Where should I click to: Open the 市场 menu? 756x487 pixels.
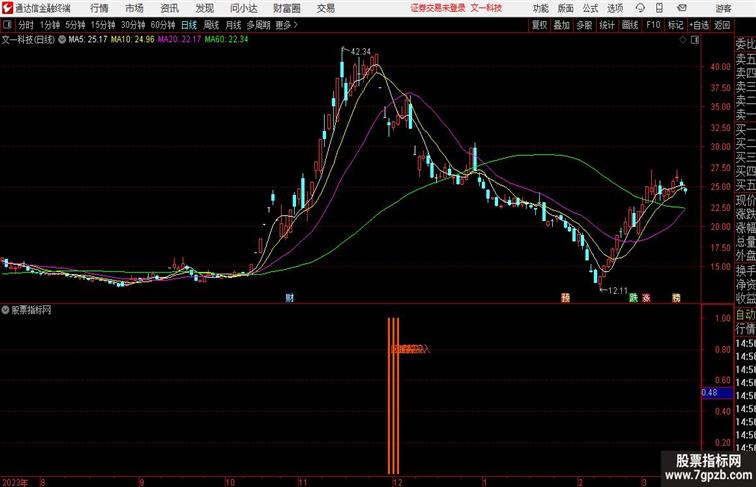click(134, 8)
